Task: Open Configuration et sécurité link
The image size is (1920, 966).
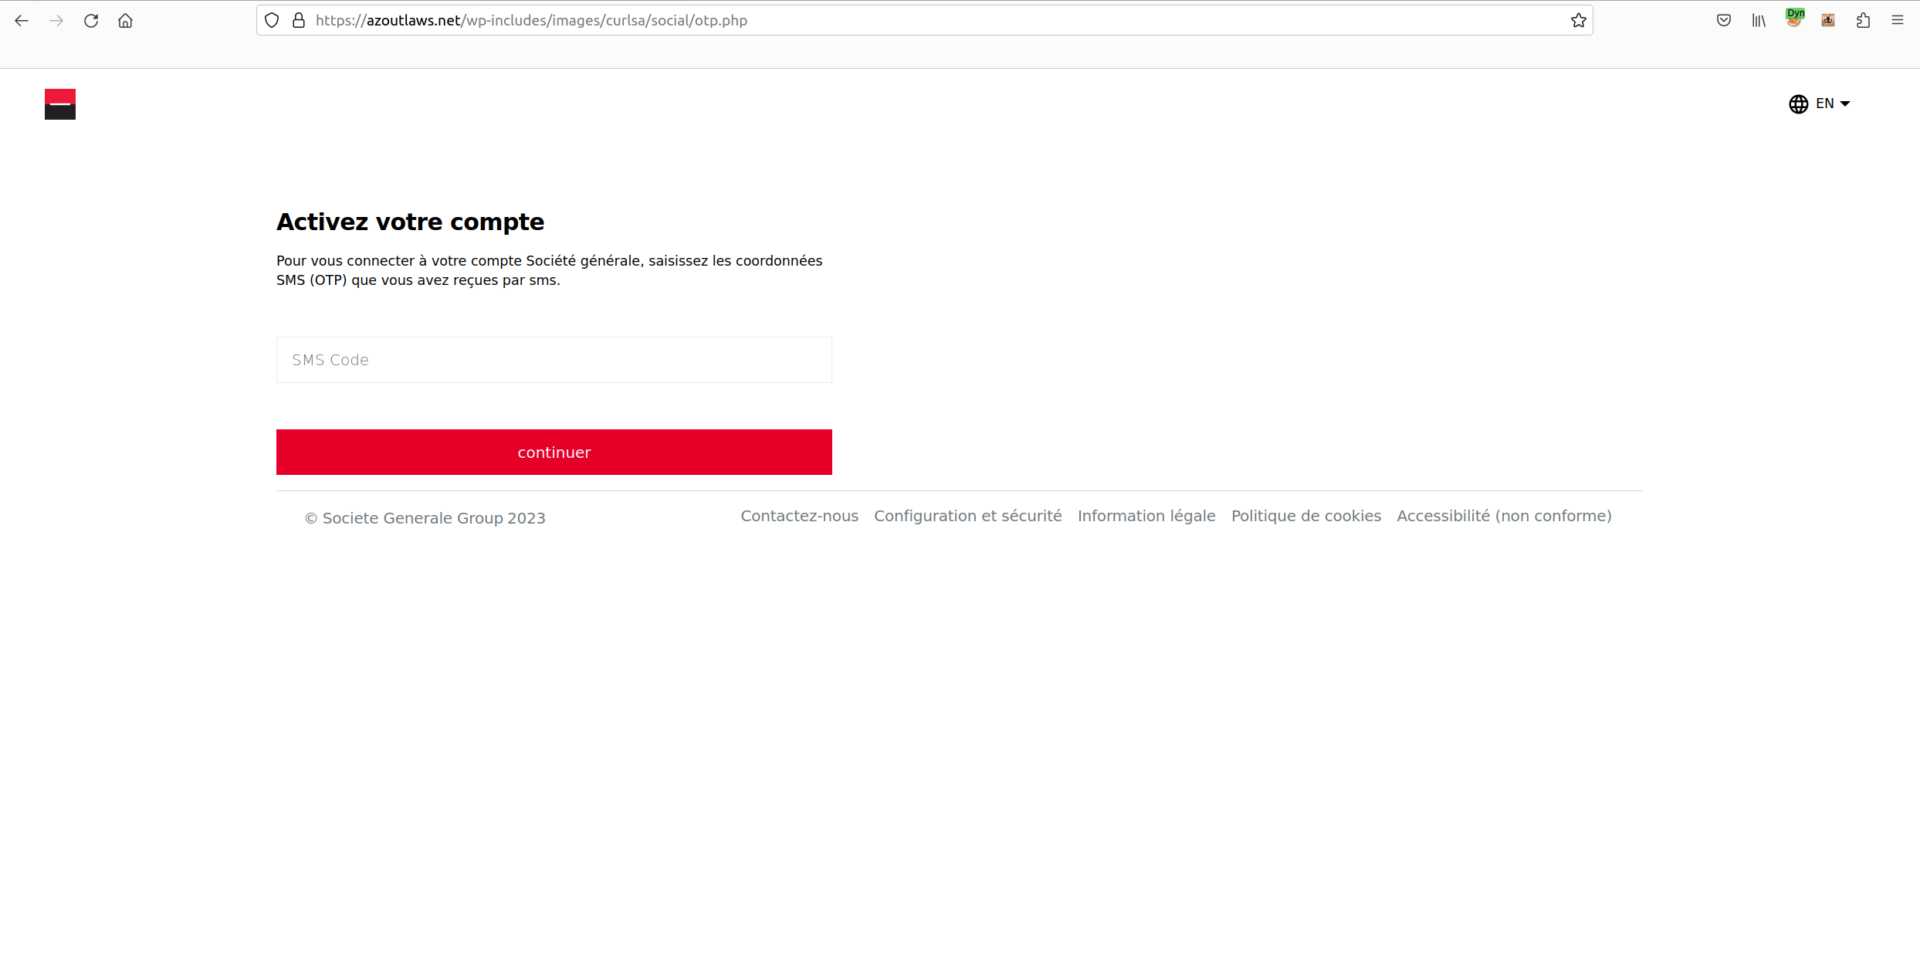Action: coord(968,516)
